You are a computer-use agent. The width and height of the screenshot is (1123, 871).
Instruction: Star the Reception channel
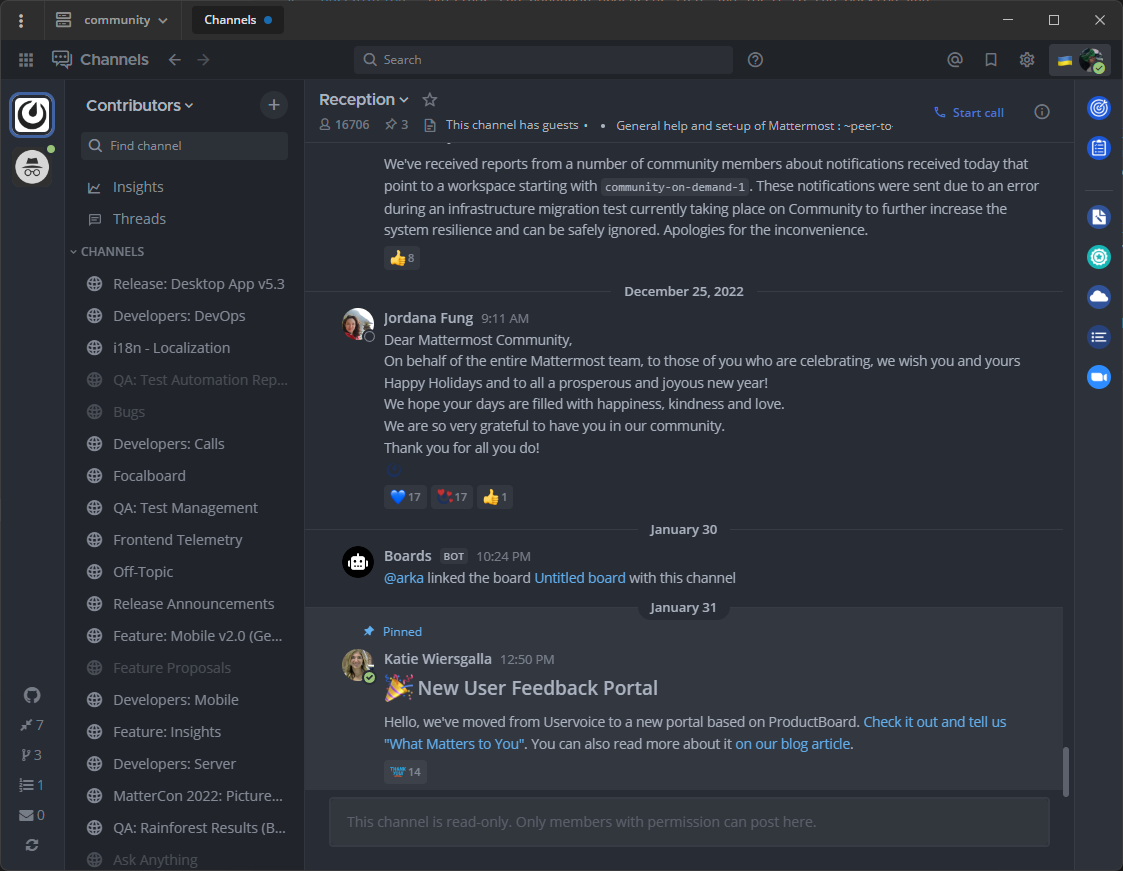tap(429, 99)
